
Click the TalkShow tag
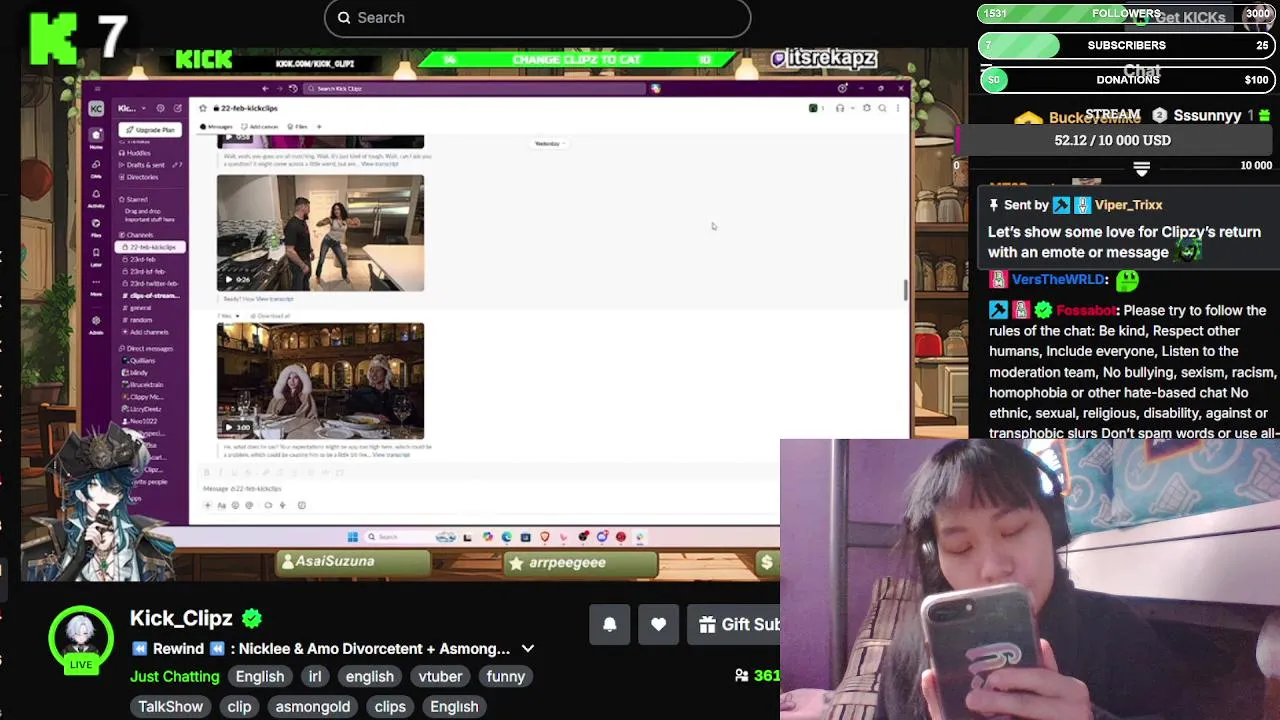pos(170,707)
